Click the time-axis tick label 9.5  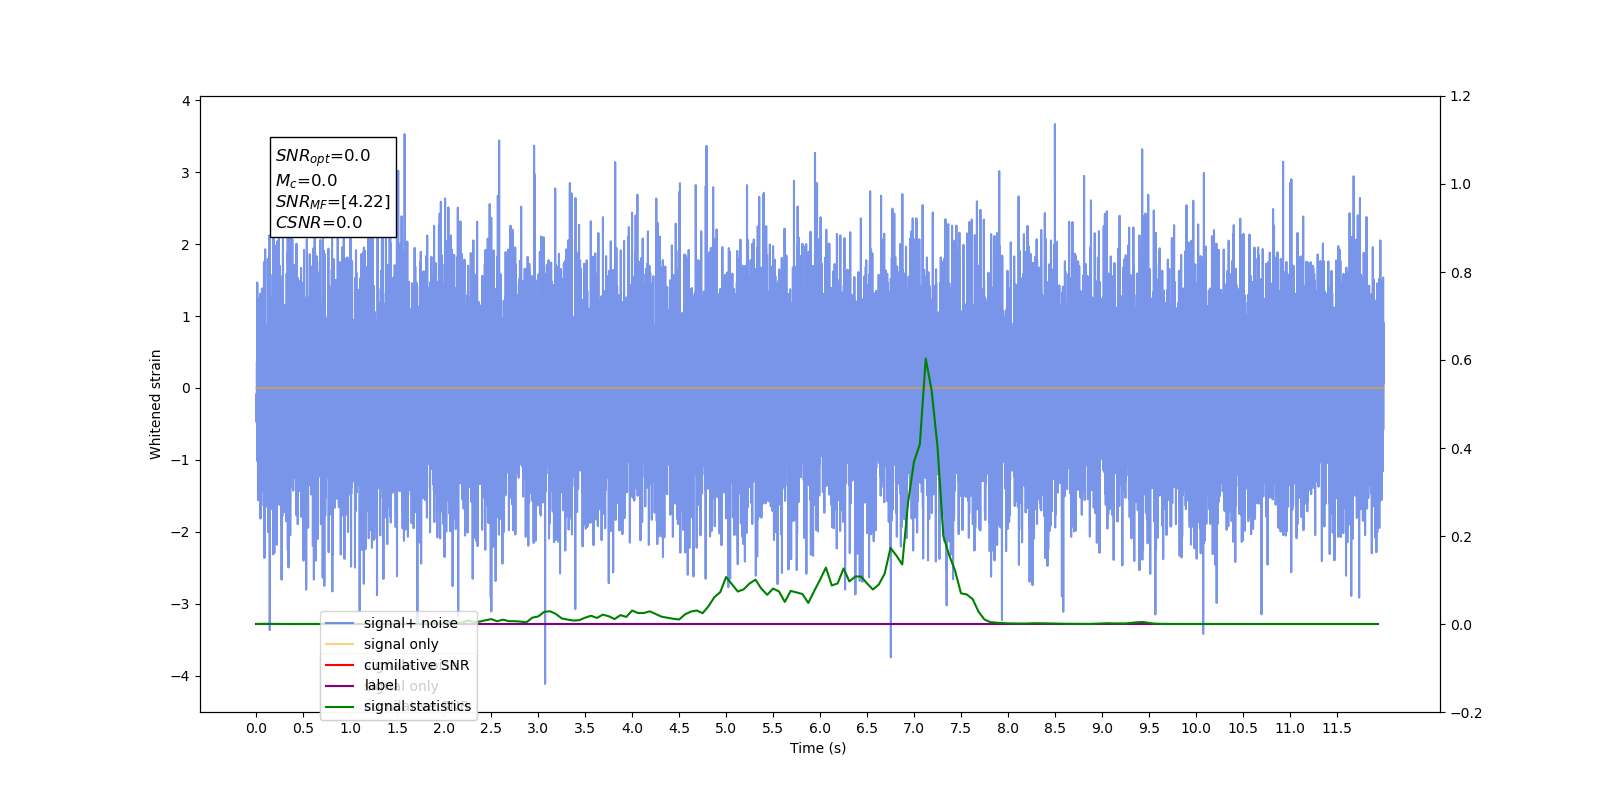tap(1149, 728)
